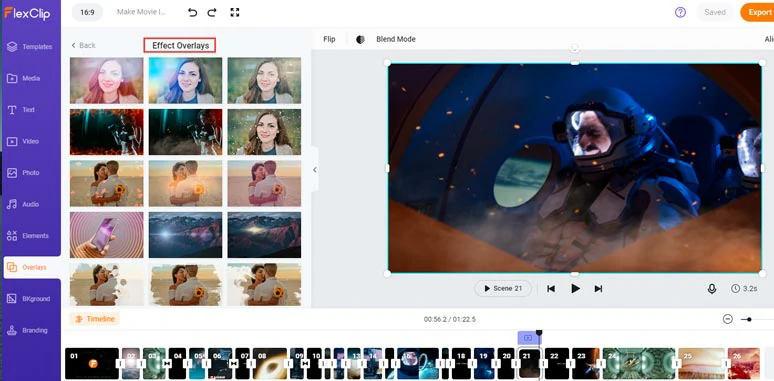Viewport: 774px width, 381px height.
Task: Select the Overlays sidebar tab
Action: point(32,267)
